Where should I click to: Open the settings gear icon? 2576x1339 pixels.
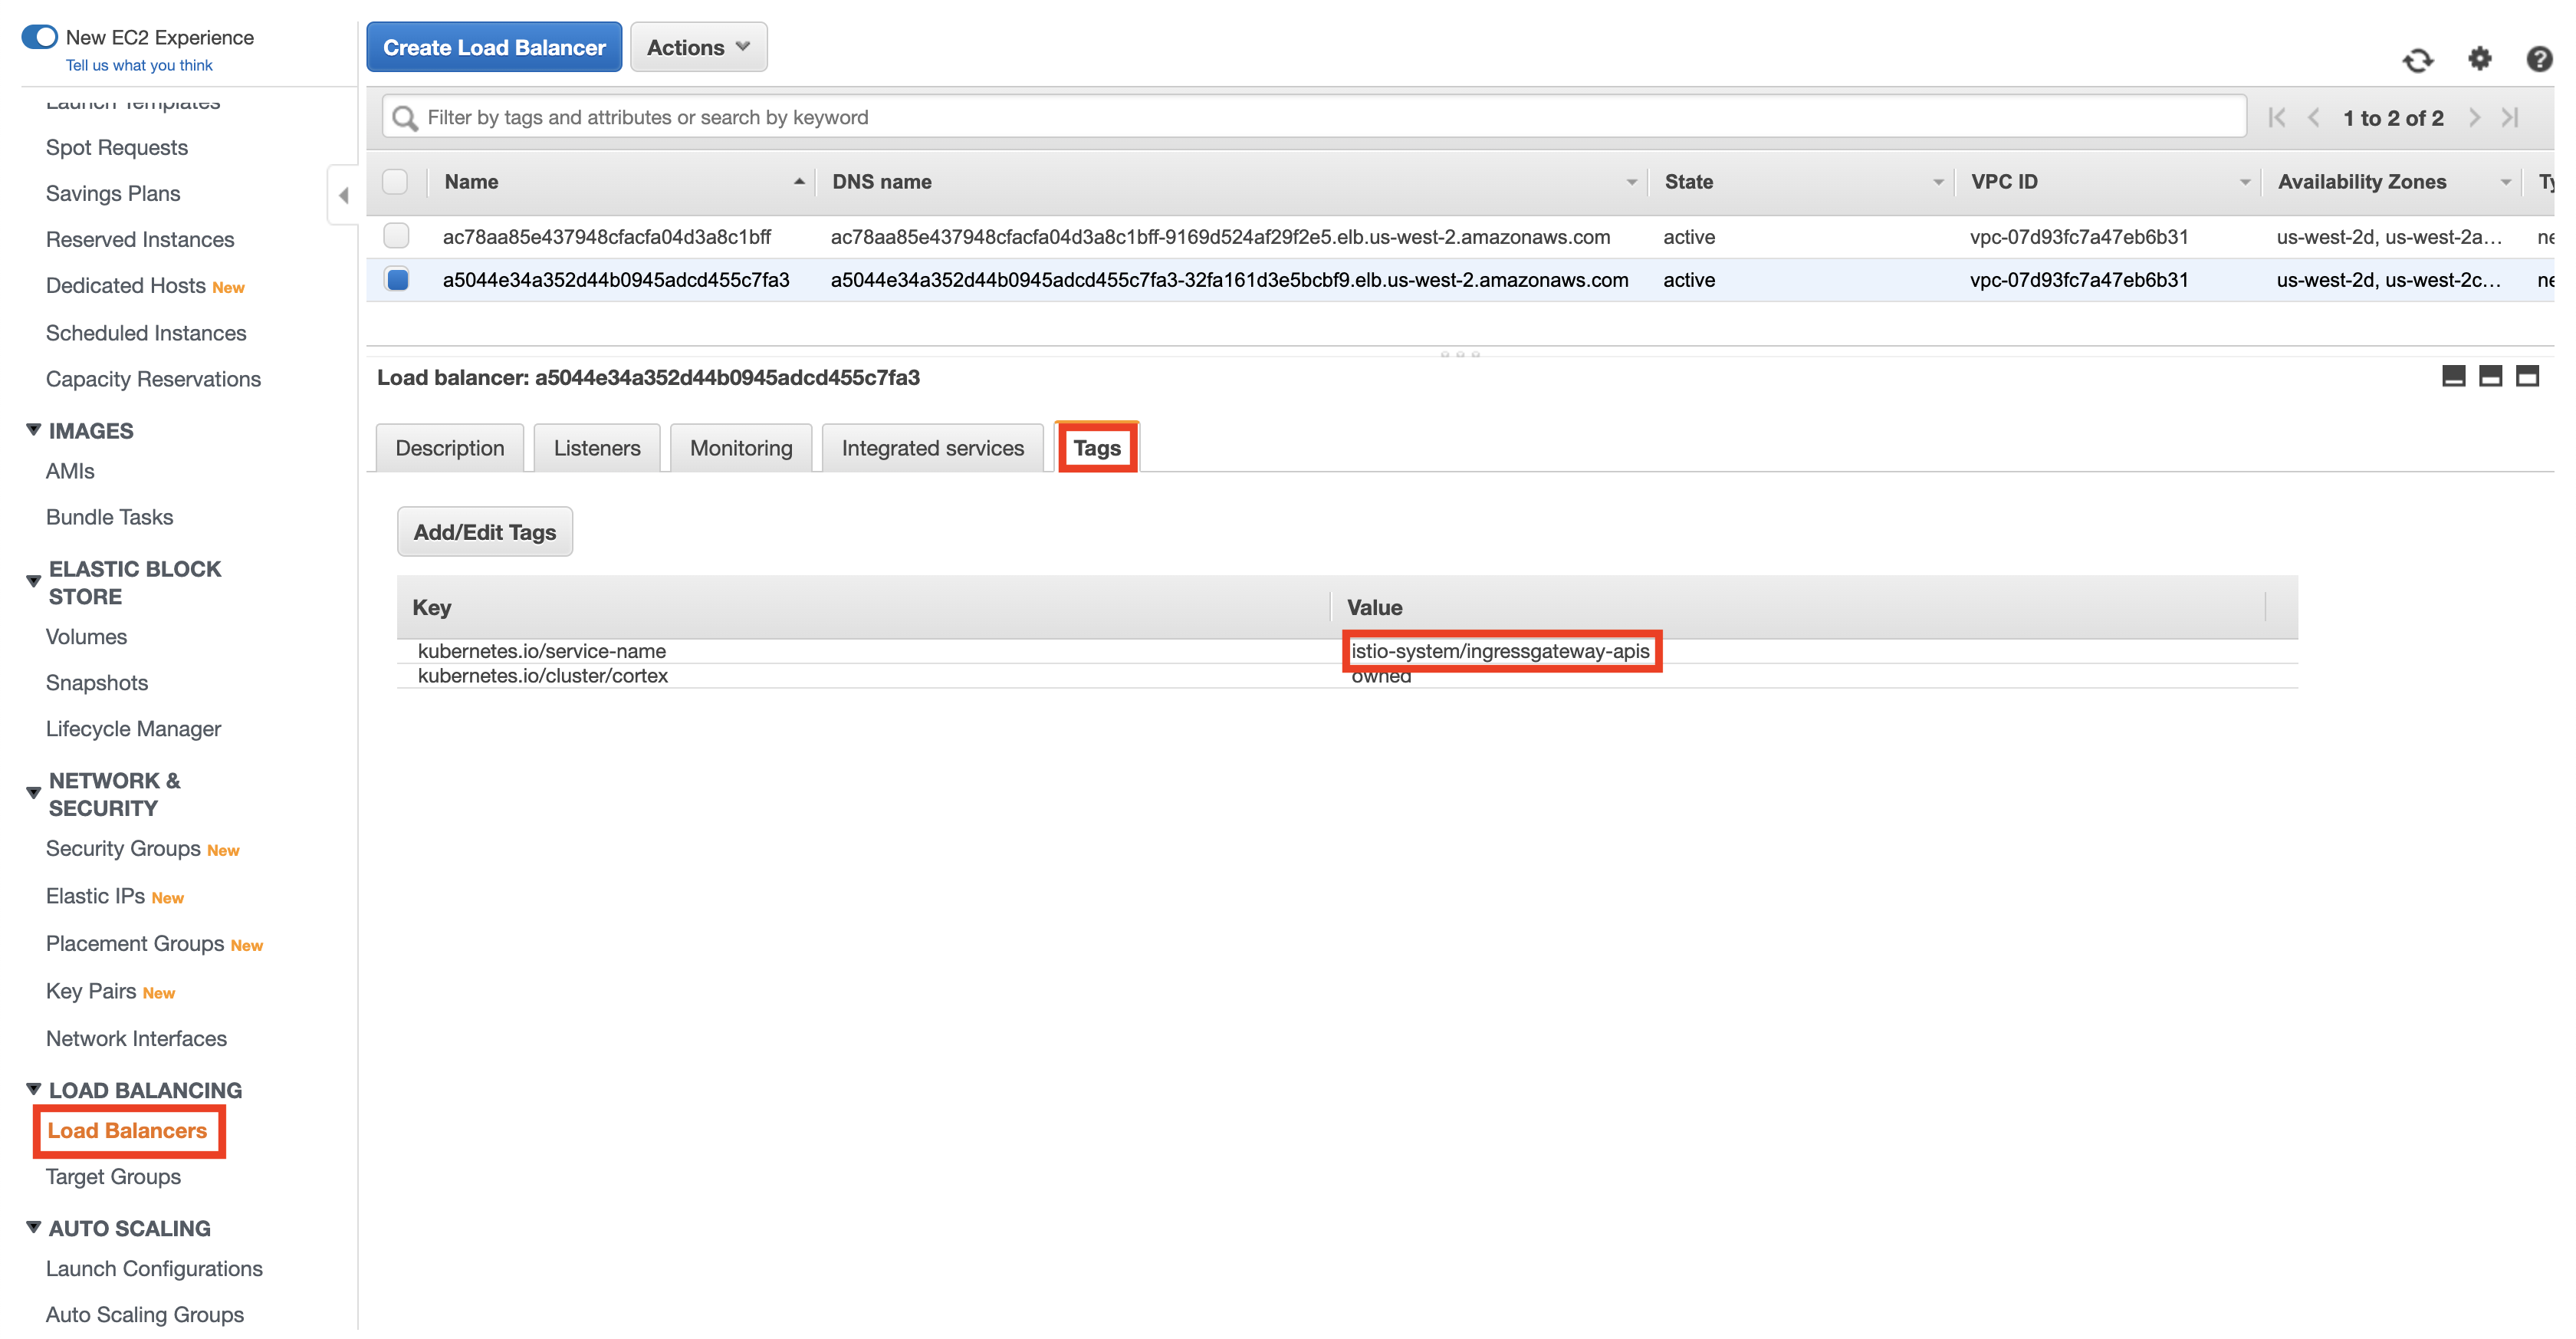coord(2479,59)
